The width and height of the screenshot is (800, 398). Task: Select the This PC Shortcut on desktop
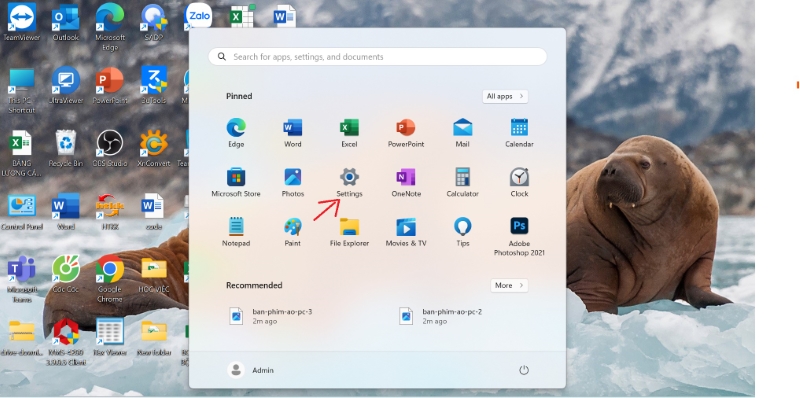(21, 90)
